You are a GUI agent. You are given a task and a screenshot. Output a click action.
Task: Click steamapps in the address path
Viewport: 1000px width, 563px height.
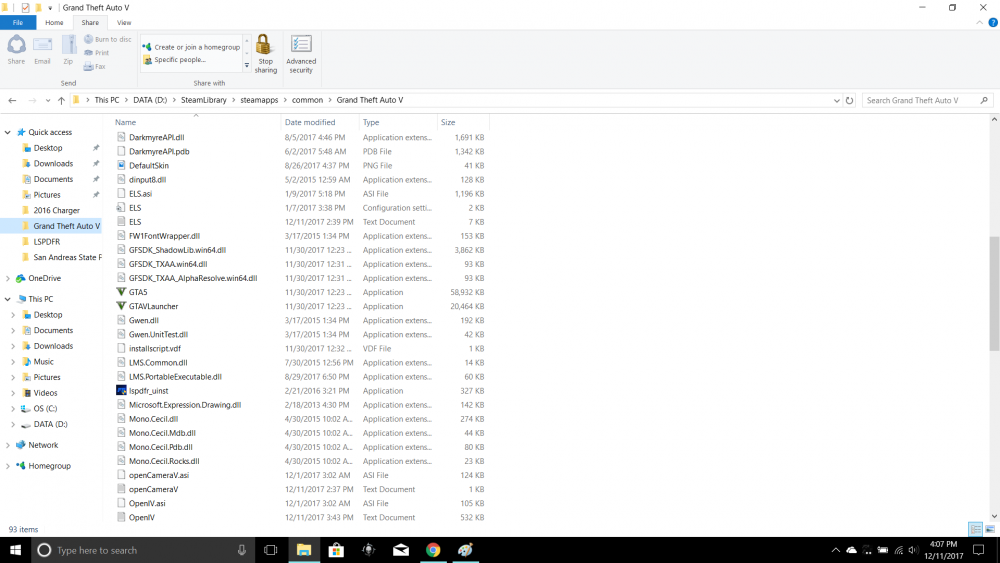click(259, 100)
